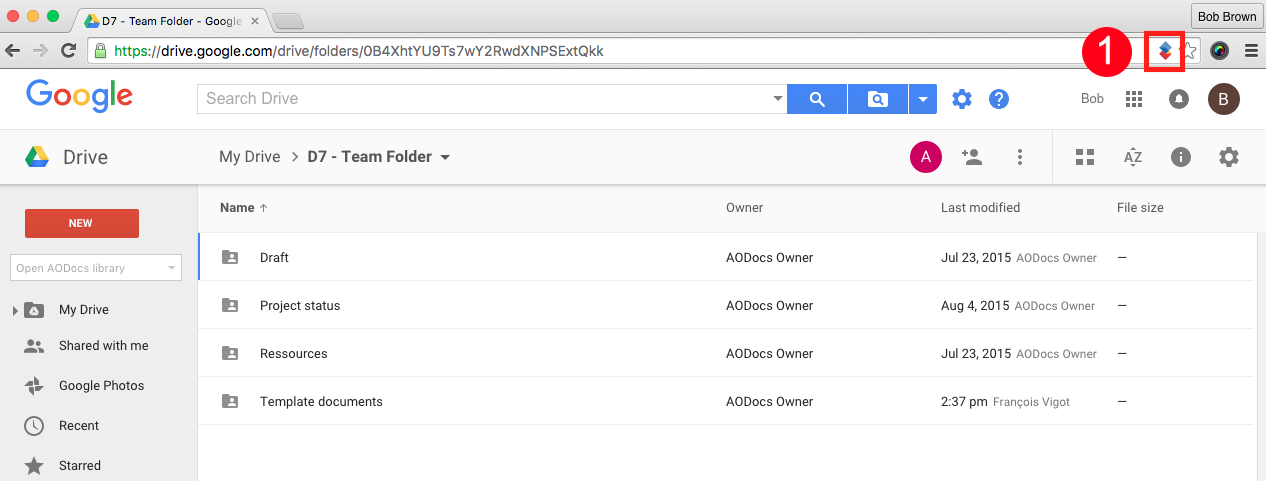Expand search options dropdown in search box
This screenshot has width=1266, height=481.
[778, 99]
